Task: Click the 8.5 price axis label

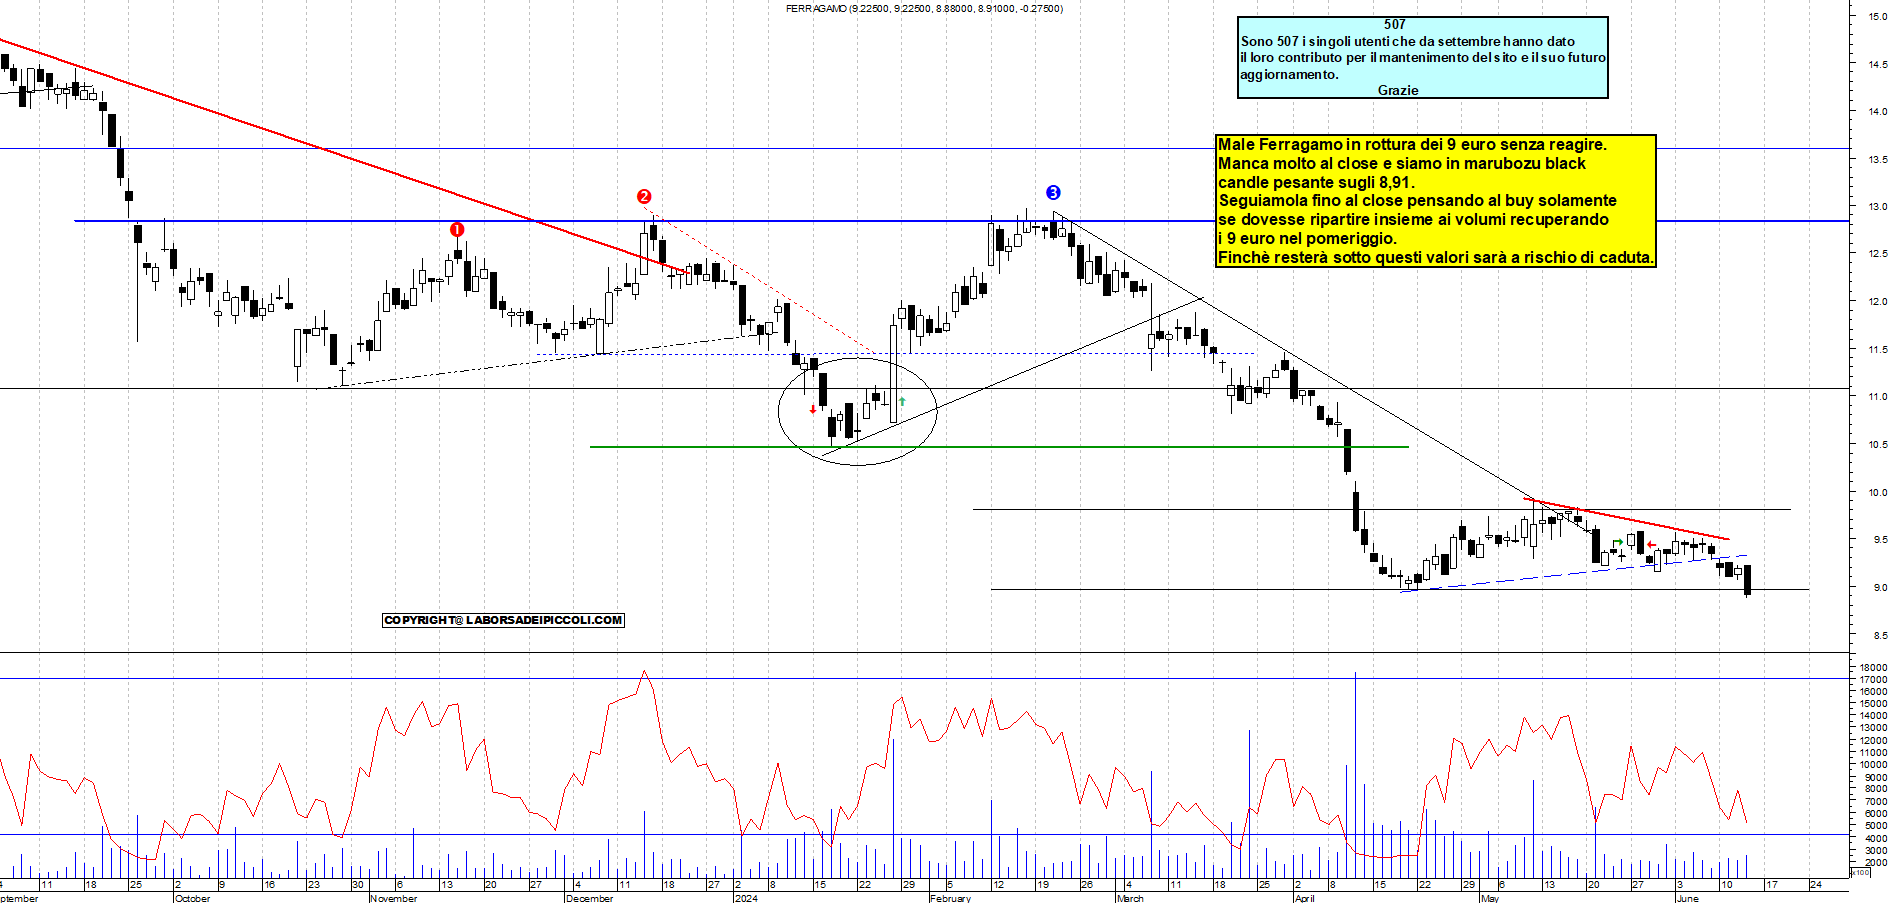Action: click(1880, 635)
